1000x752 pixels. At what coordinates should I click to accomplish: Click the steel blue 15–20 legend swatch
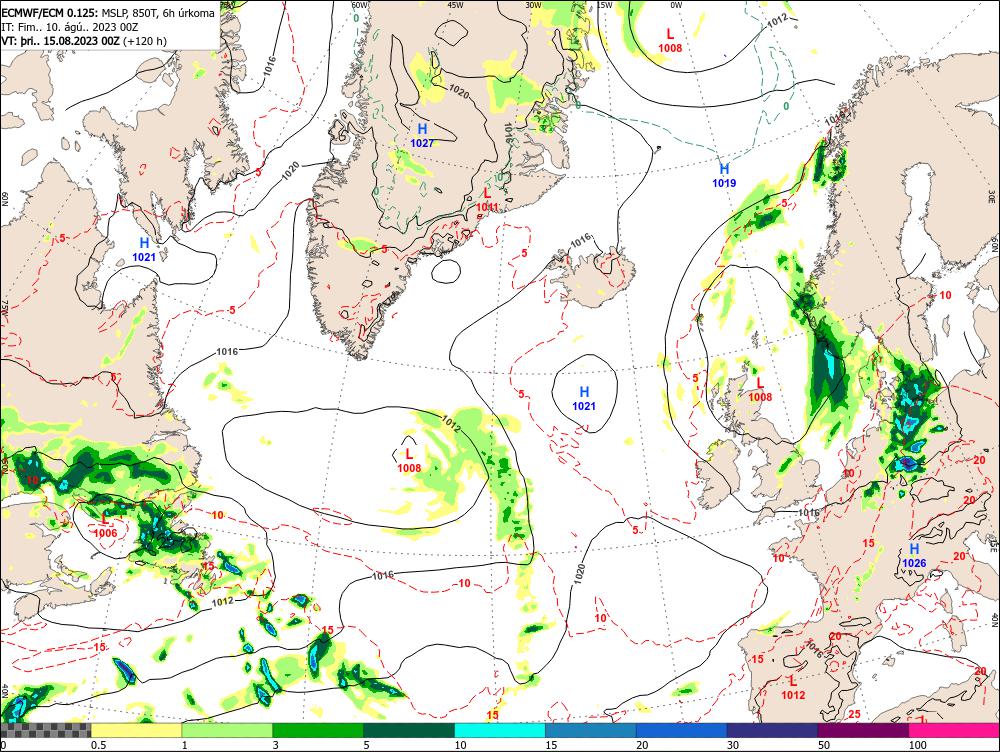coord(591,731)
